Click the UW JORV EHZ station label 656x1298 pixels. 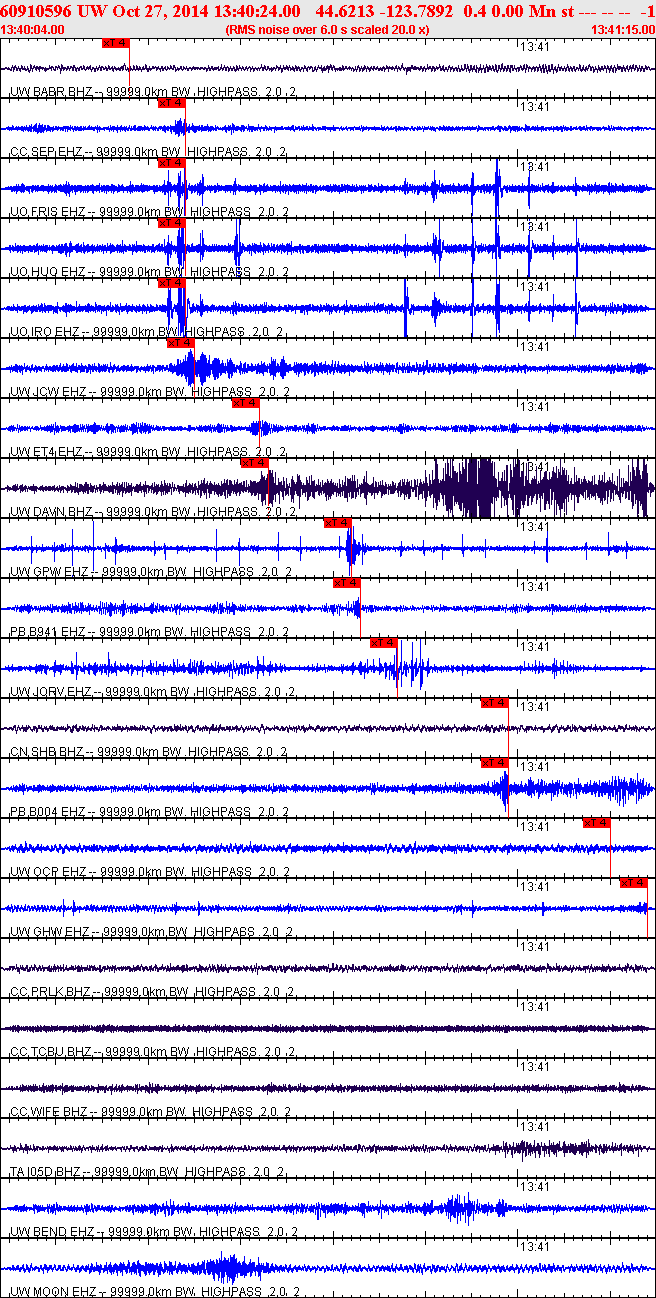click(150, 692)
